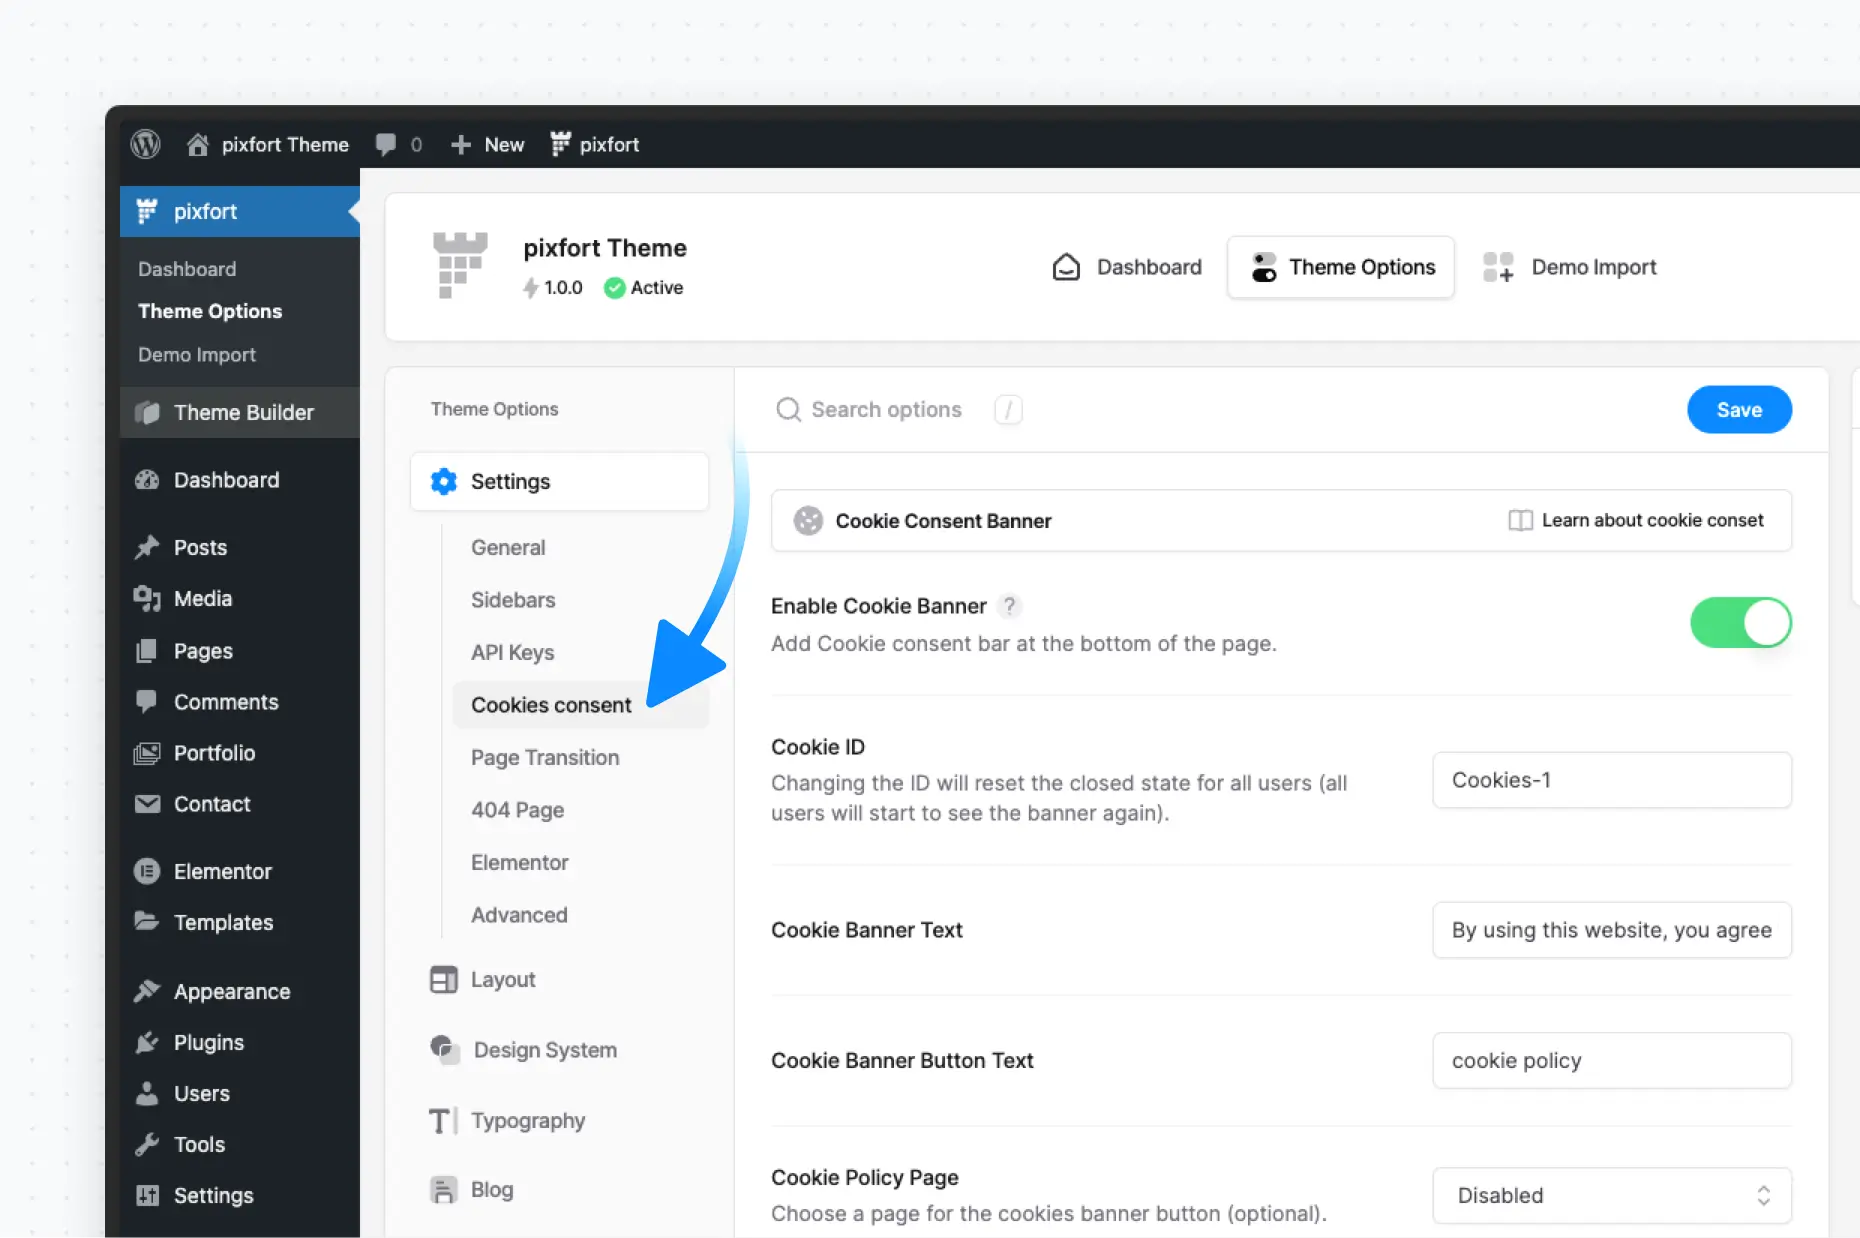
Task: Click the Cookie Consent Banner heading
Action: point(943,521)
